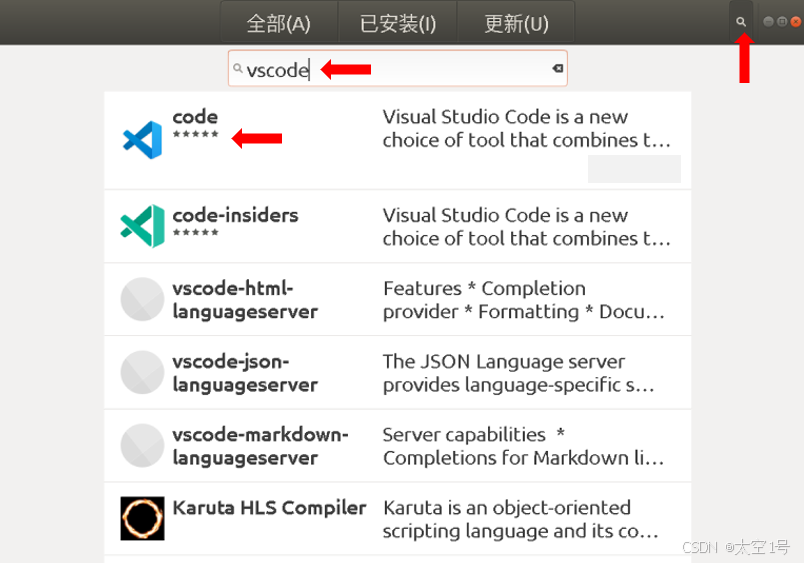The width and height of the screenshot is (804, 563).
Task: Open the "code" app title
Action: (195, 117)
